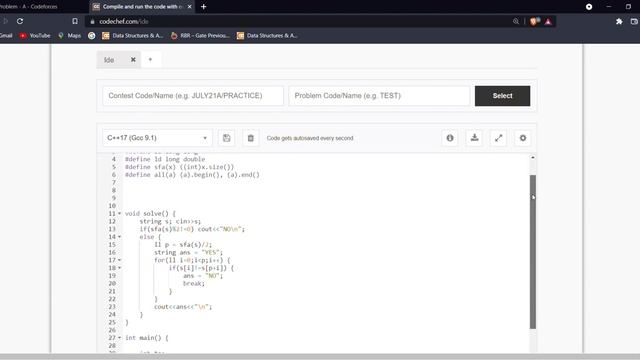
Task: Click the Problem Code/Name input field
Action: pyautogui.click(x=379, y=96)
